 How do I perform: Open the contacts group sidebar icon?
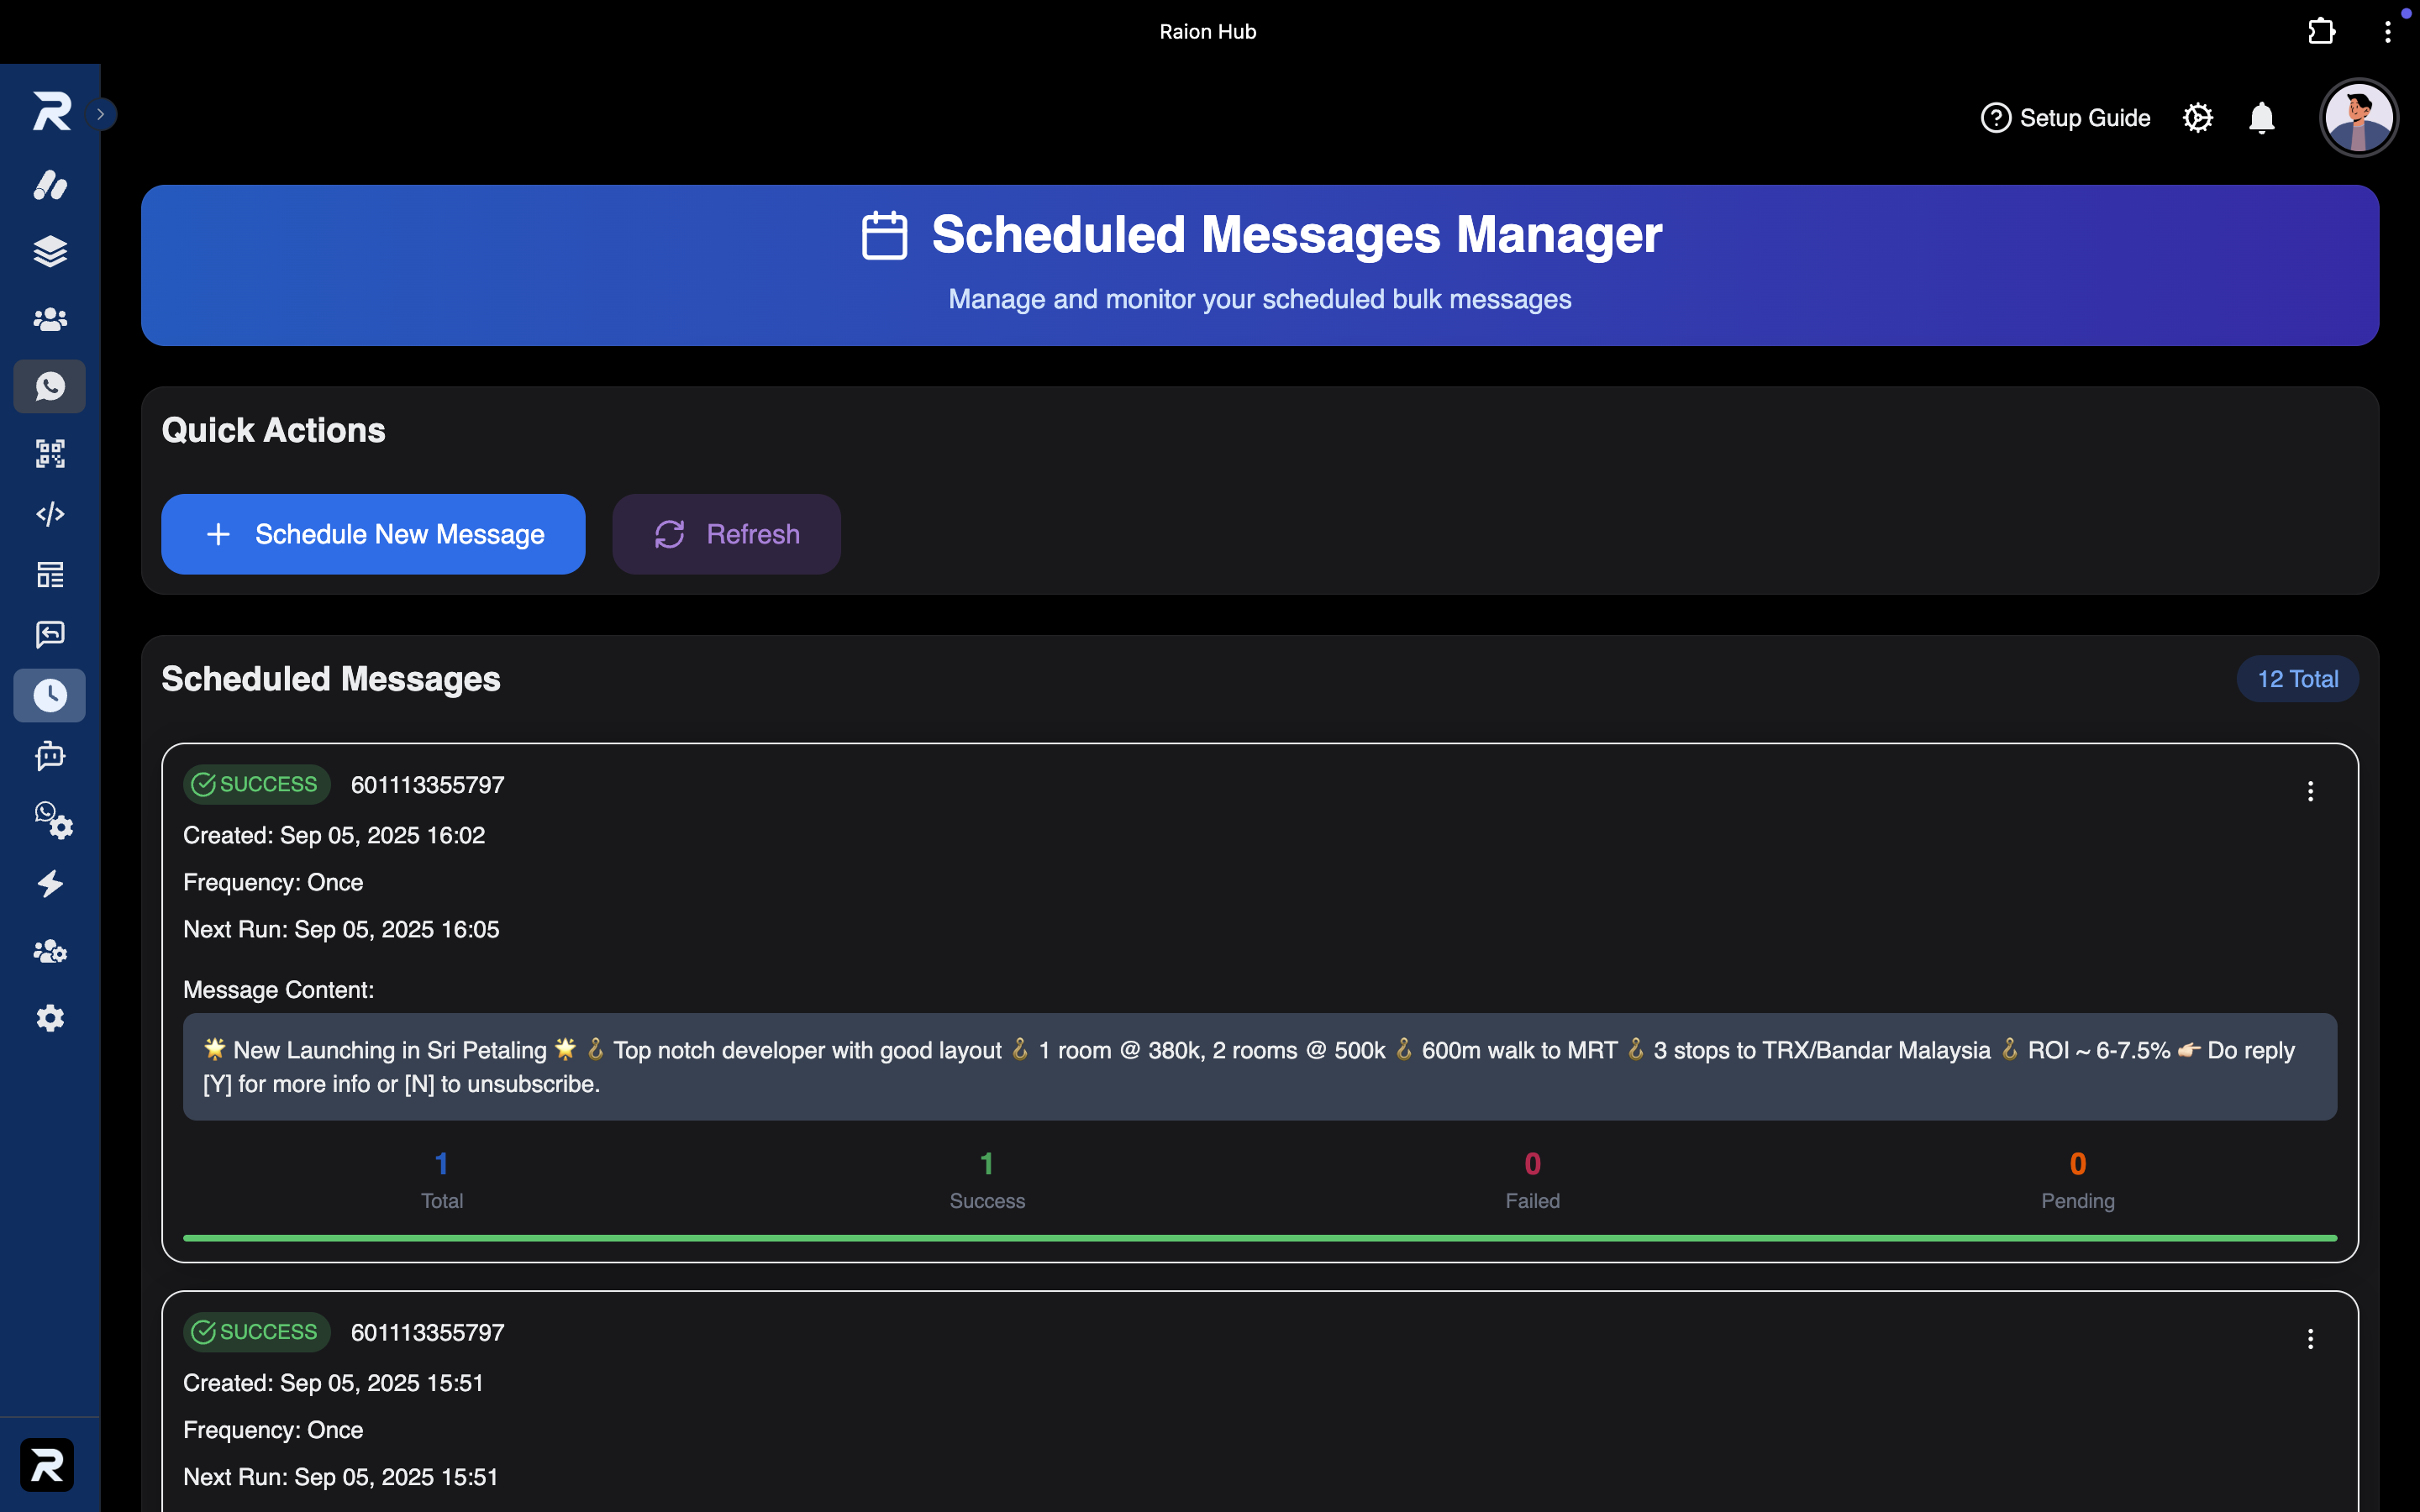pyautogui.click(x=50, y=319)
